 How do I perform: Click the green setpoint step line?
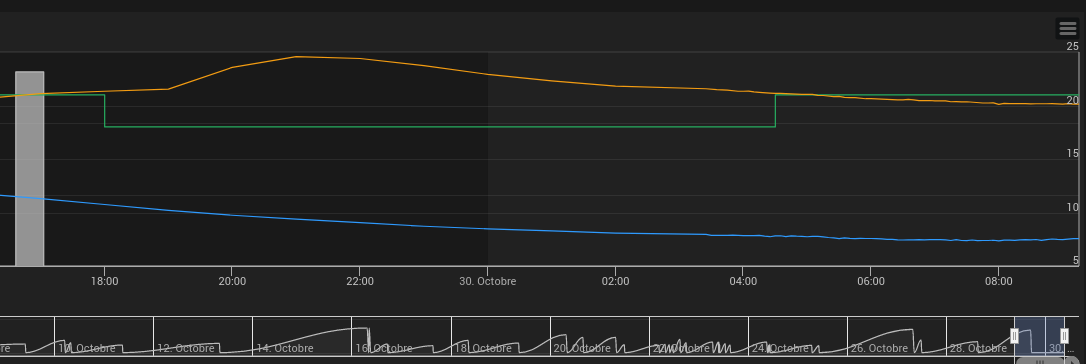click(x=440, y=127)
